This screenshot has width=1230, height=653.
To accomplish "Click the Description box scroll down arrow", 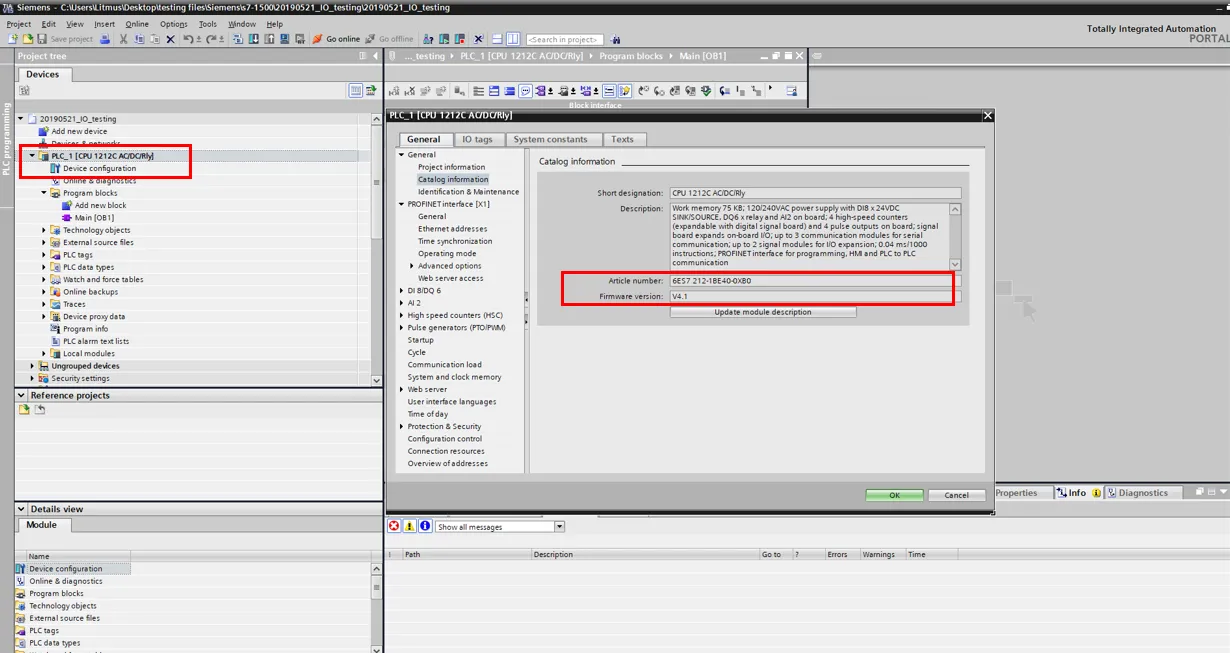I will (955, 265).
